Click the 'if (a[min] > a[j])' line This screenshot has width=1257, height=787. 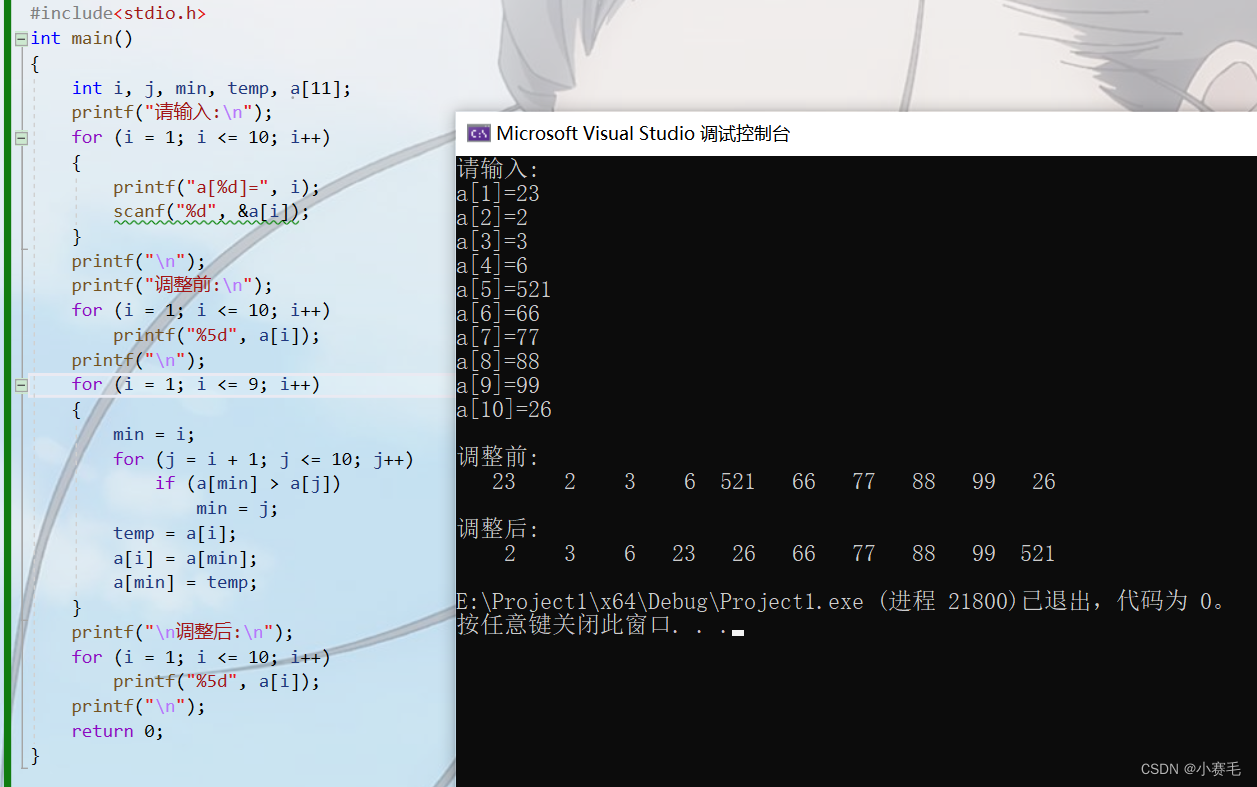coord(247,484)
